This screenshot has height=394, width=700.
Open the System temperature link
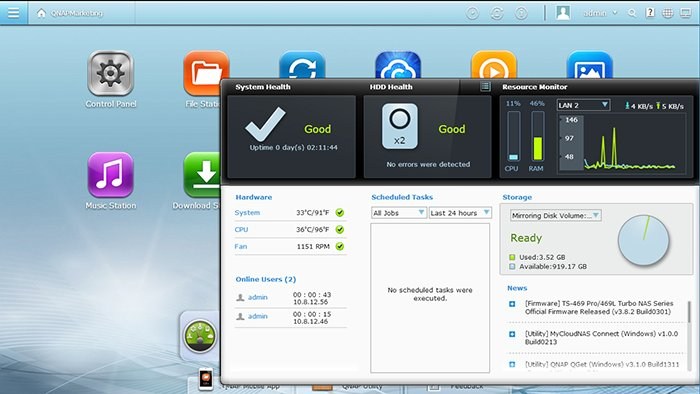[x=247, y=213]
